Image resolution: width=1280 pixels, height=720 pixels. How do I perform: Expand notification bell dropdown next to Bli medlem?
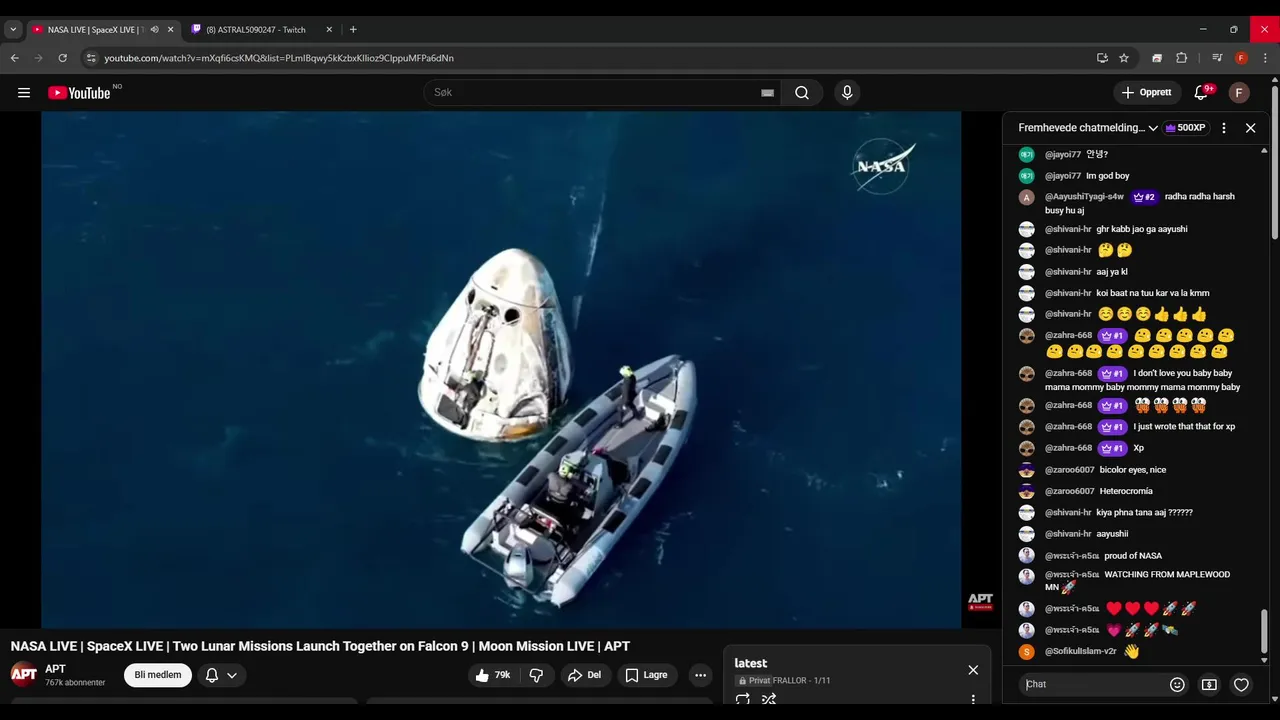(222, 675)
